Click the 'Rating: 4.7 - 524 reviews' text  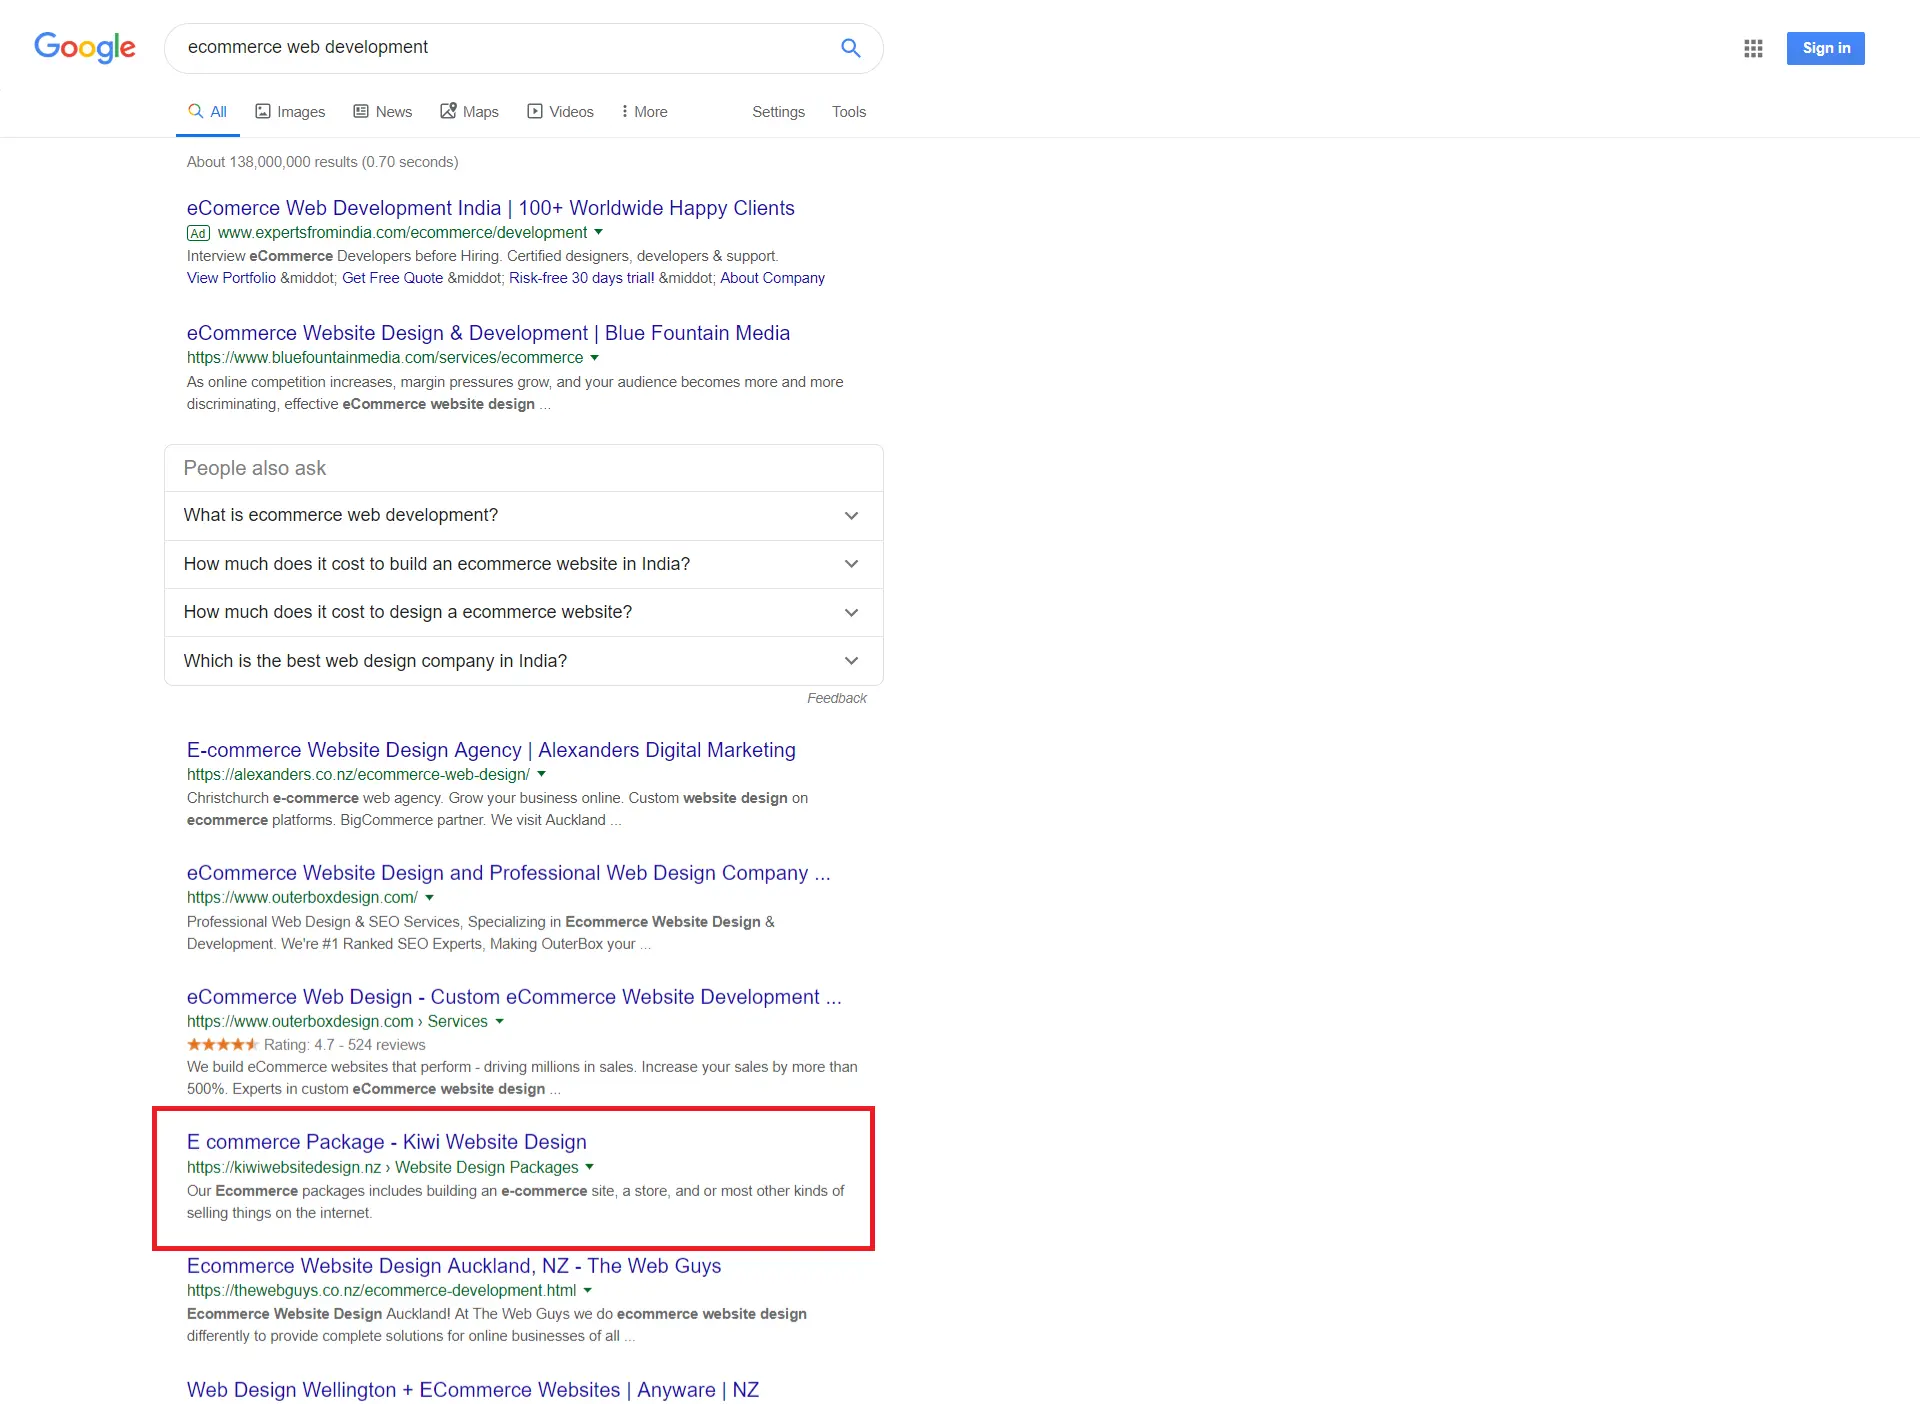[345, 1044]
